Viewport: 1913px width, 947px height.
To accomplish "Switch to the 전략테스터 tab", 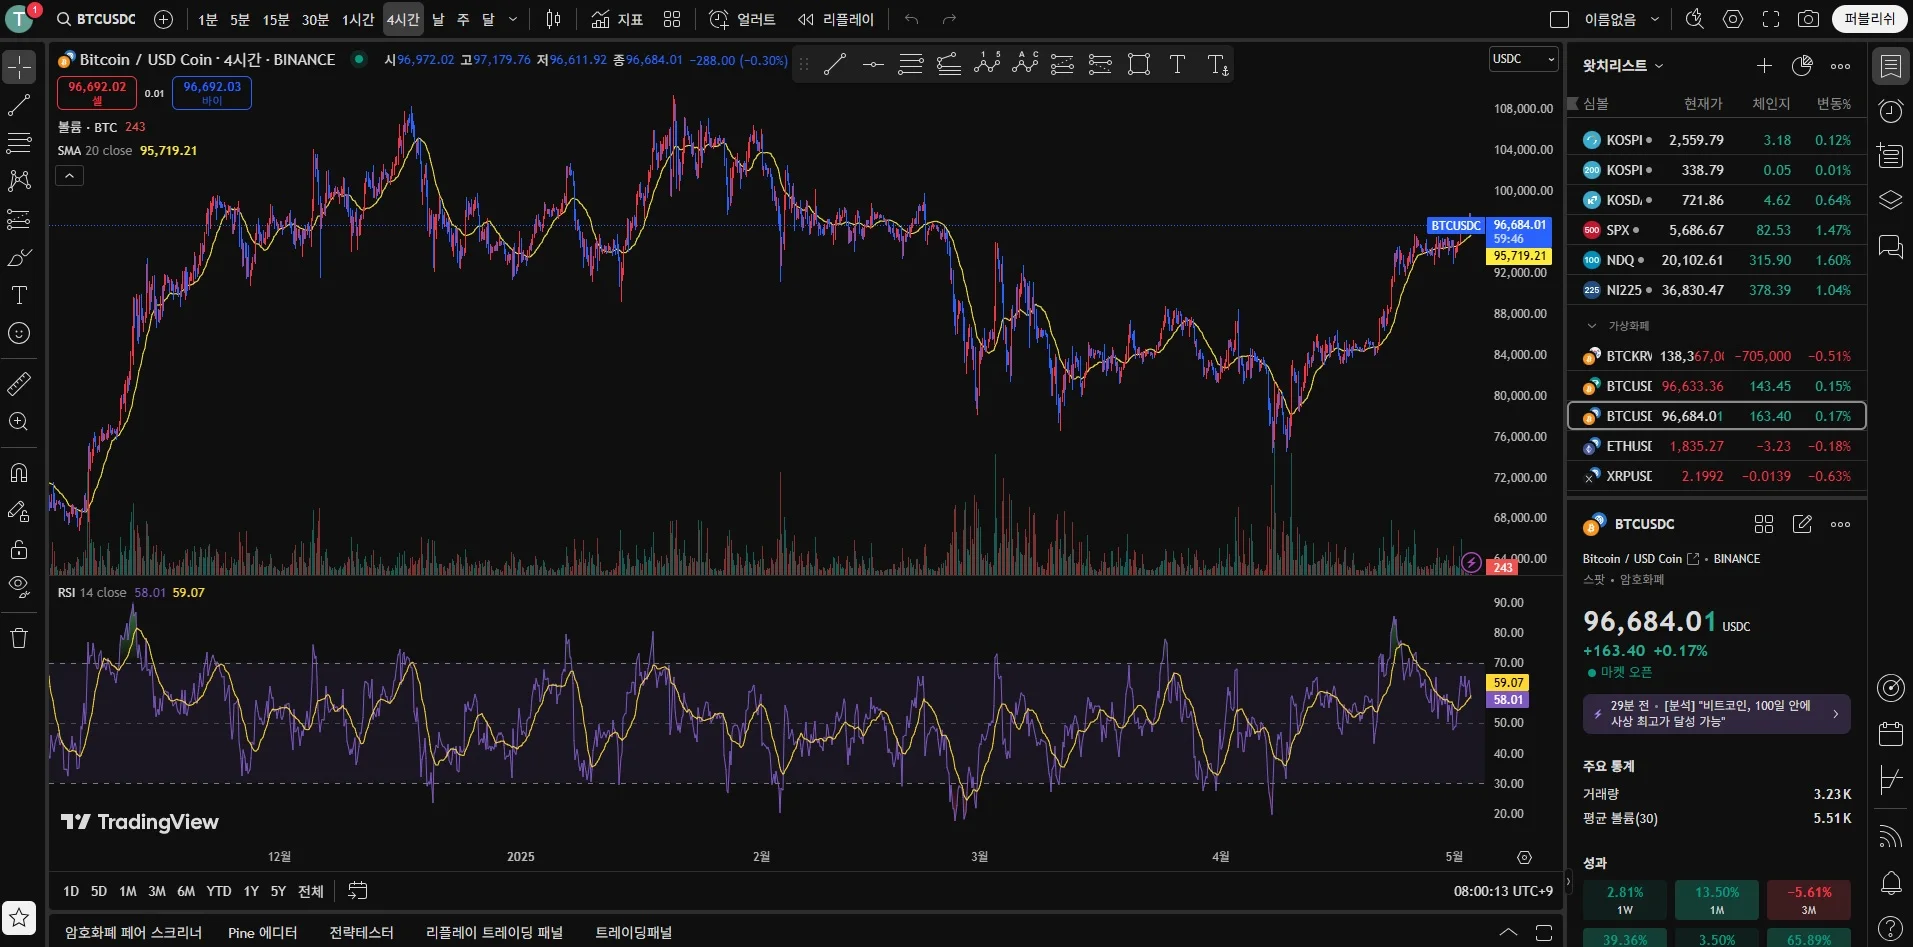I will click(361, 932).
